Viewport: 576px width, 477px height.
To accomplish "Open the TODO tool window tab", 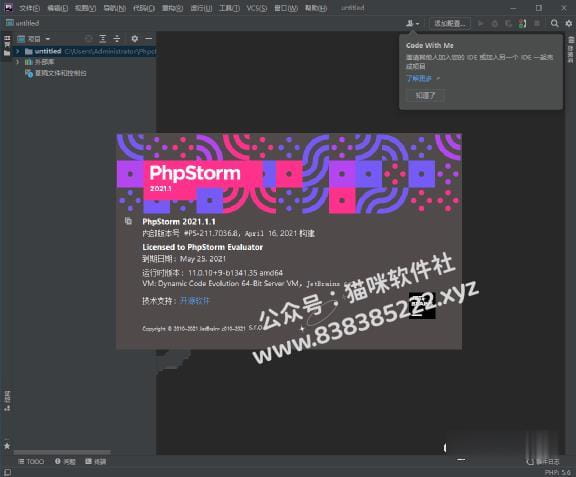I will pos(31,461).
